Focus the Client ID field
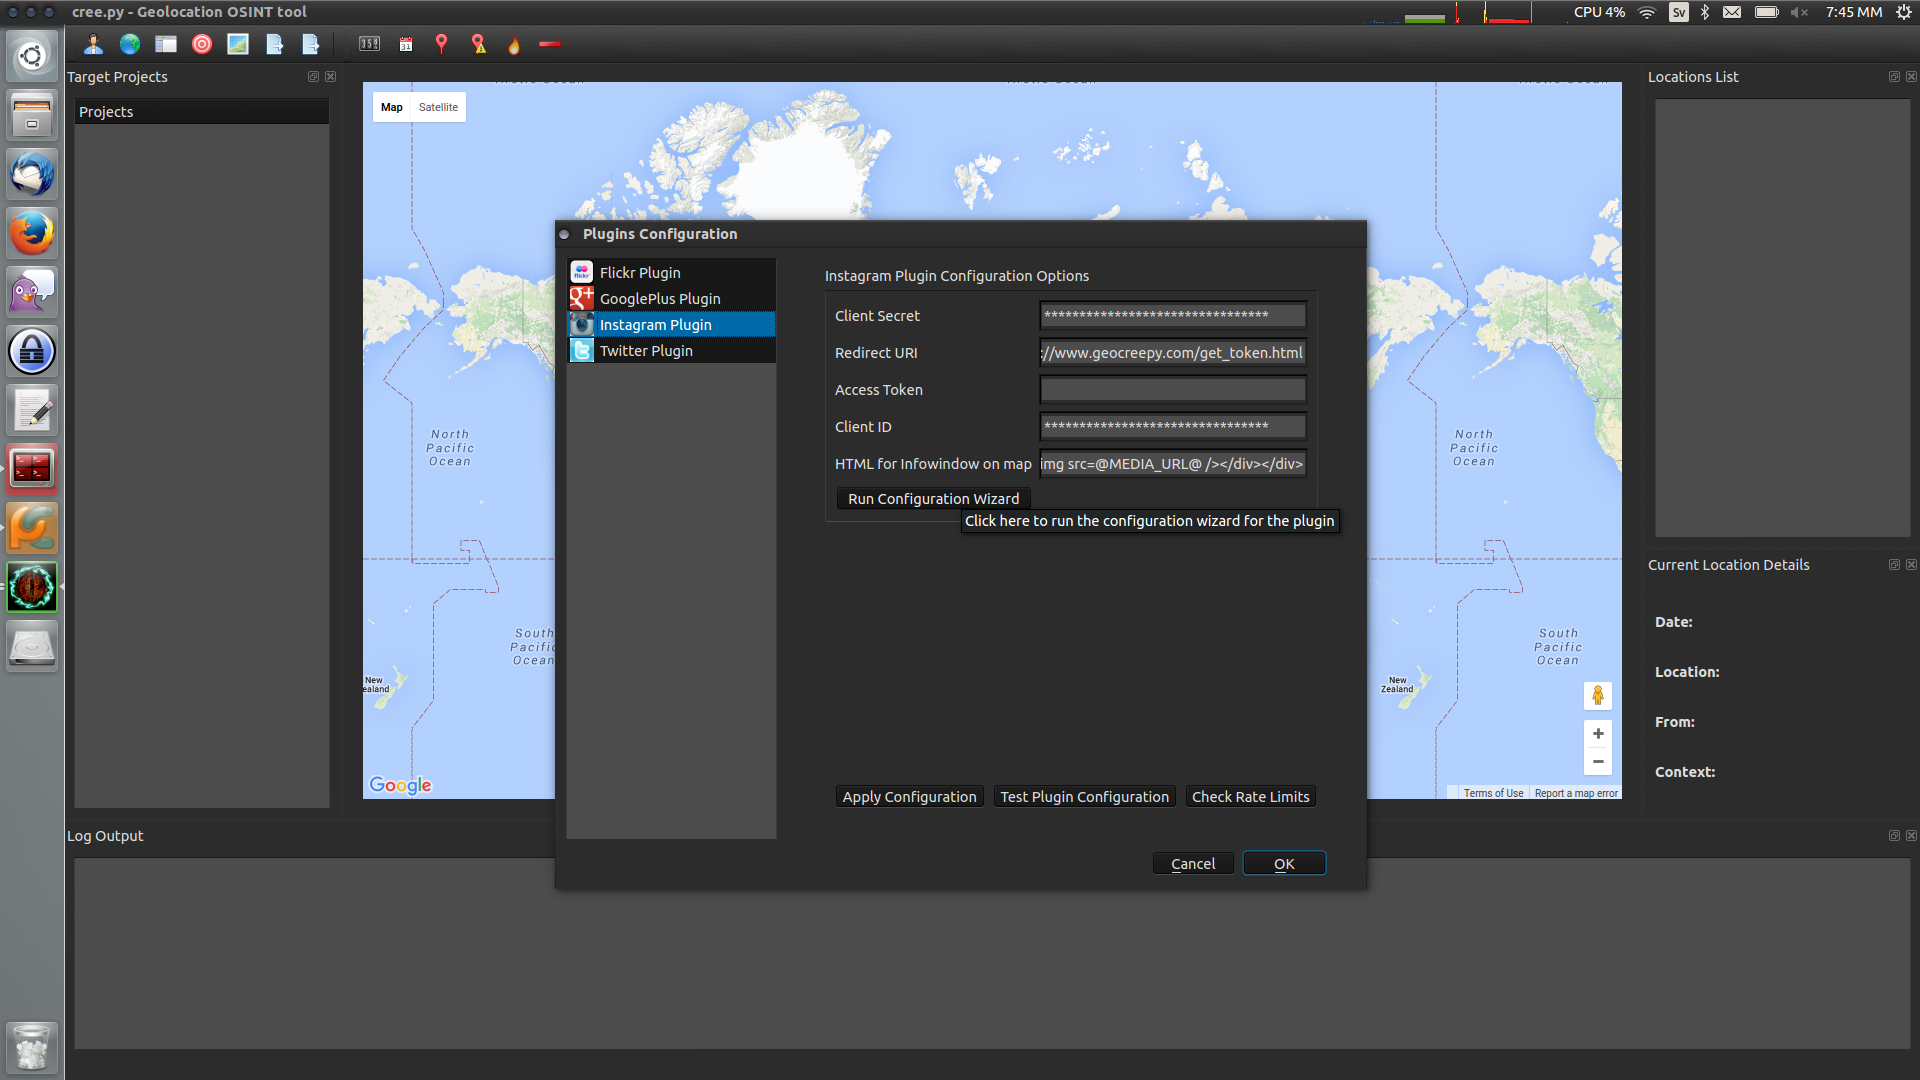This screenshot has width=1920, height=1080. pos(1173,426)
